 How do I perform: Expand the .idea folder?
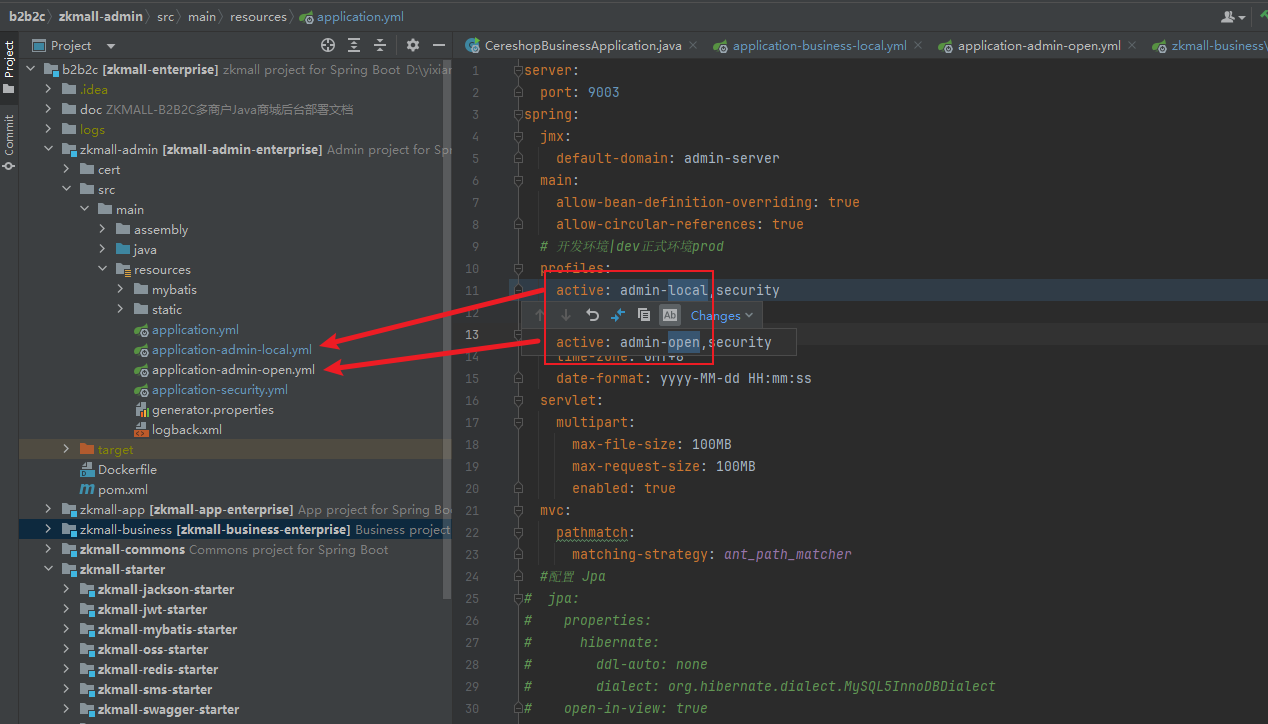coord(49,89)
